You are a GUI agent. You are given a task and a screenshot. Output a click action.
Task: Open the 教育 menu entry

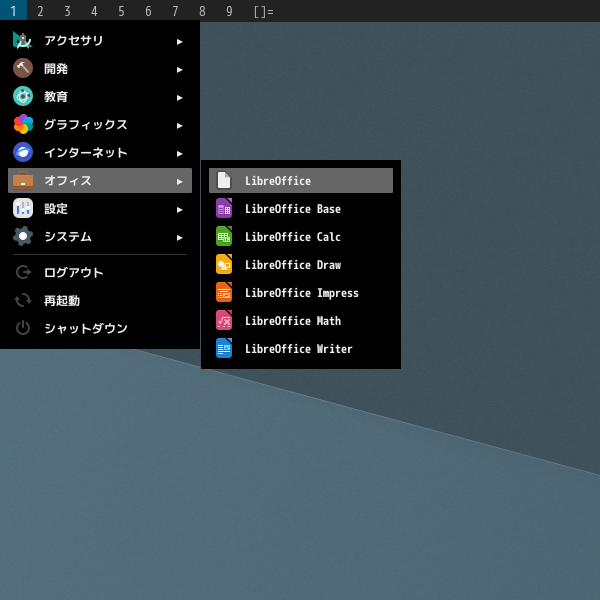click(x=100, y=96)
